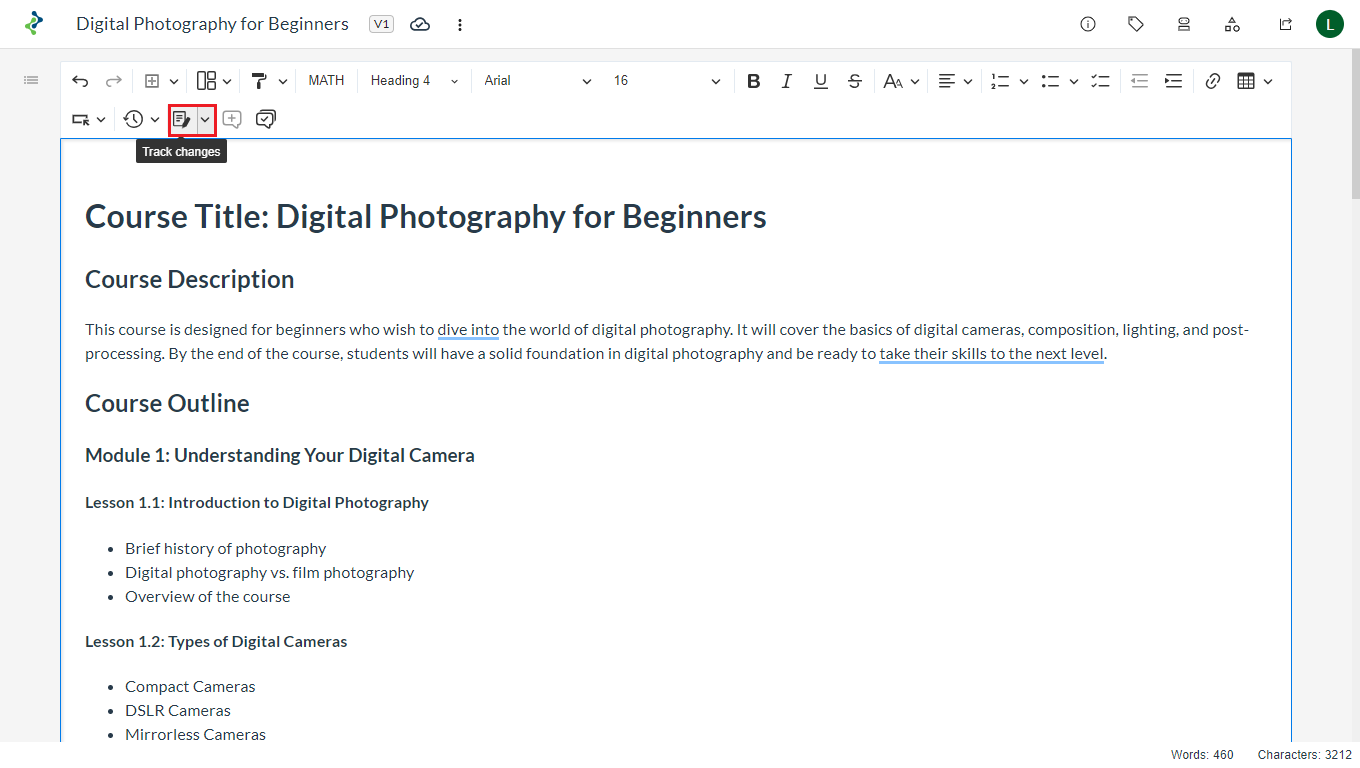Insert a link with the chain icon
This screenshot has width=1360, height=768.
1213,81
